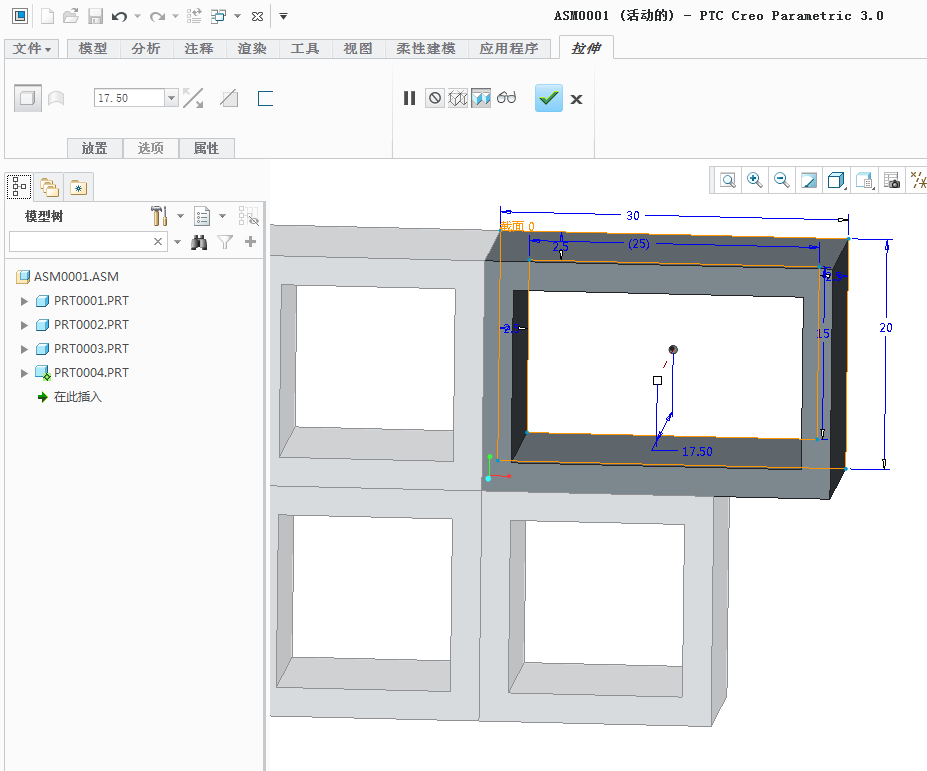Cancel the extrude with X button
This screenshot has width=927, height=771.
tap(576, 99)
